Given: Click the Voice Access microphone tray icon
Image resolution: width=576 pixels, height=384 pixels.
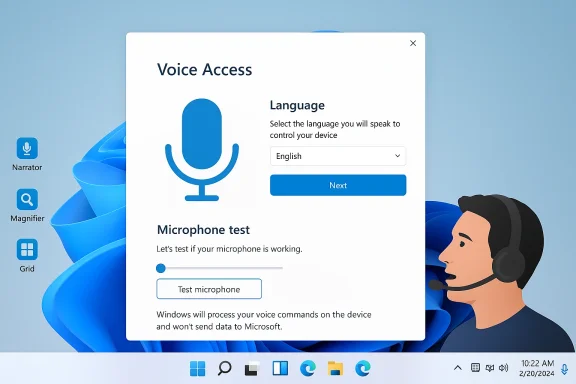Looking at the screenshot, I should (x=565, y=369).
